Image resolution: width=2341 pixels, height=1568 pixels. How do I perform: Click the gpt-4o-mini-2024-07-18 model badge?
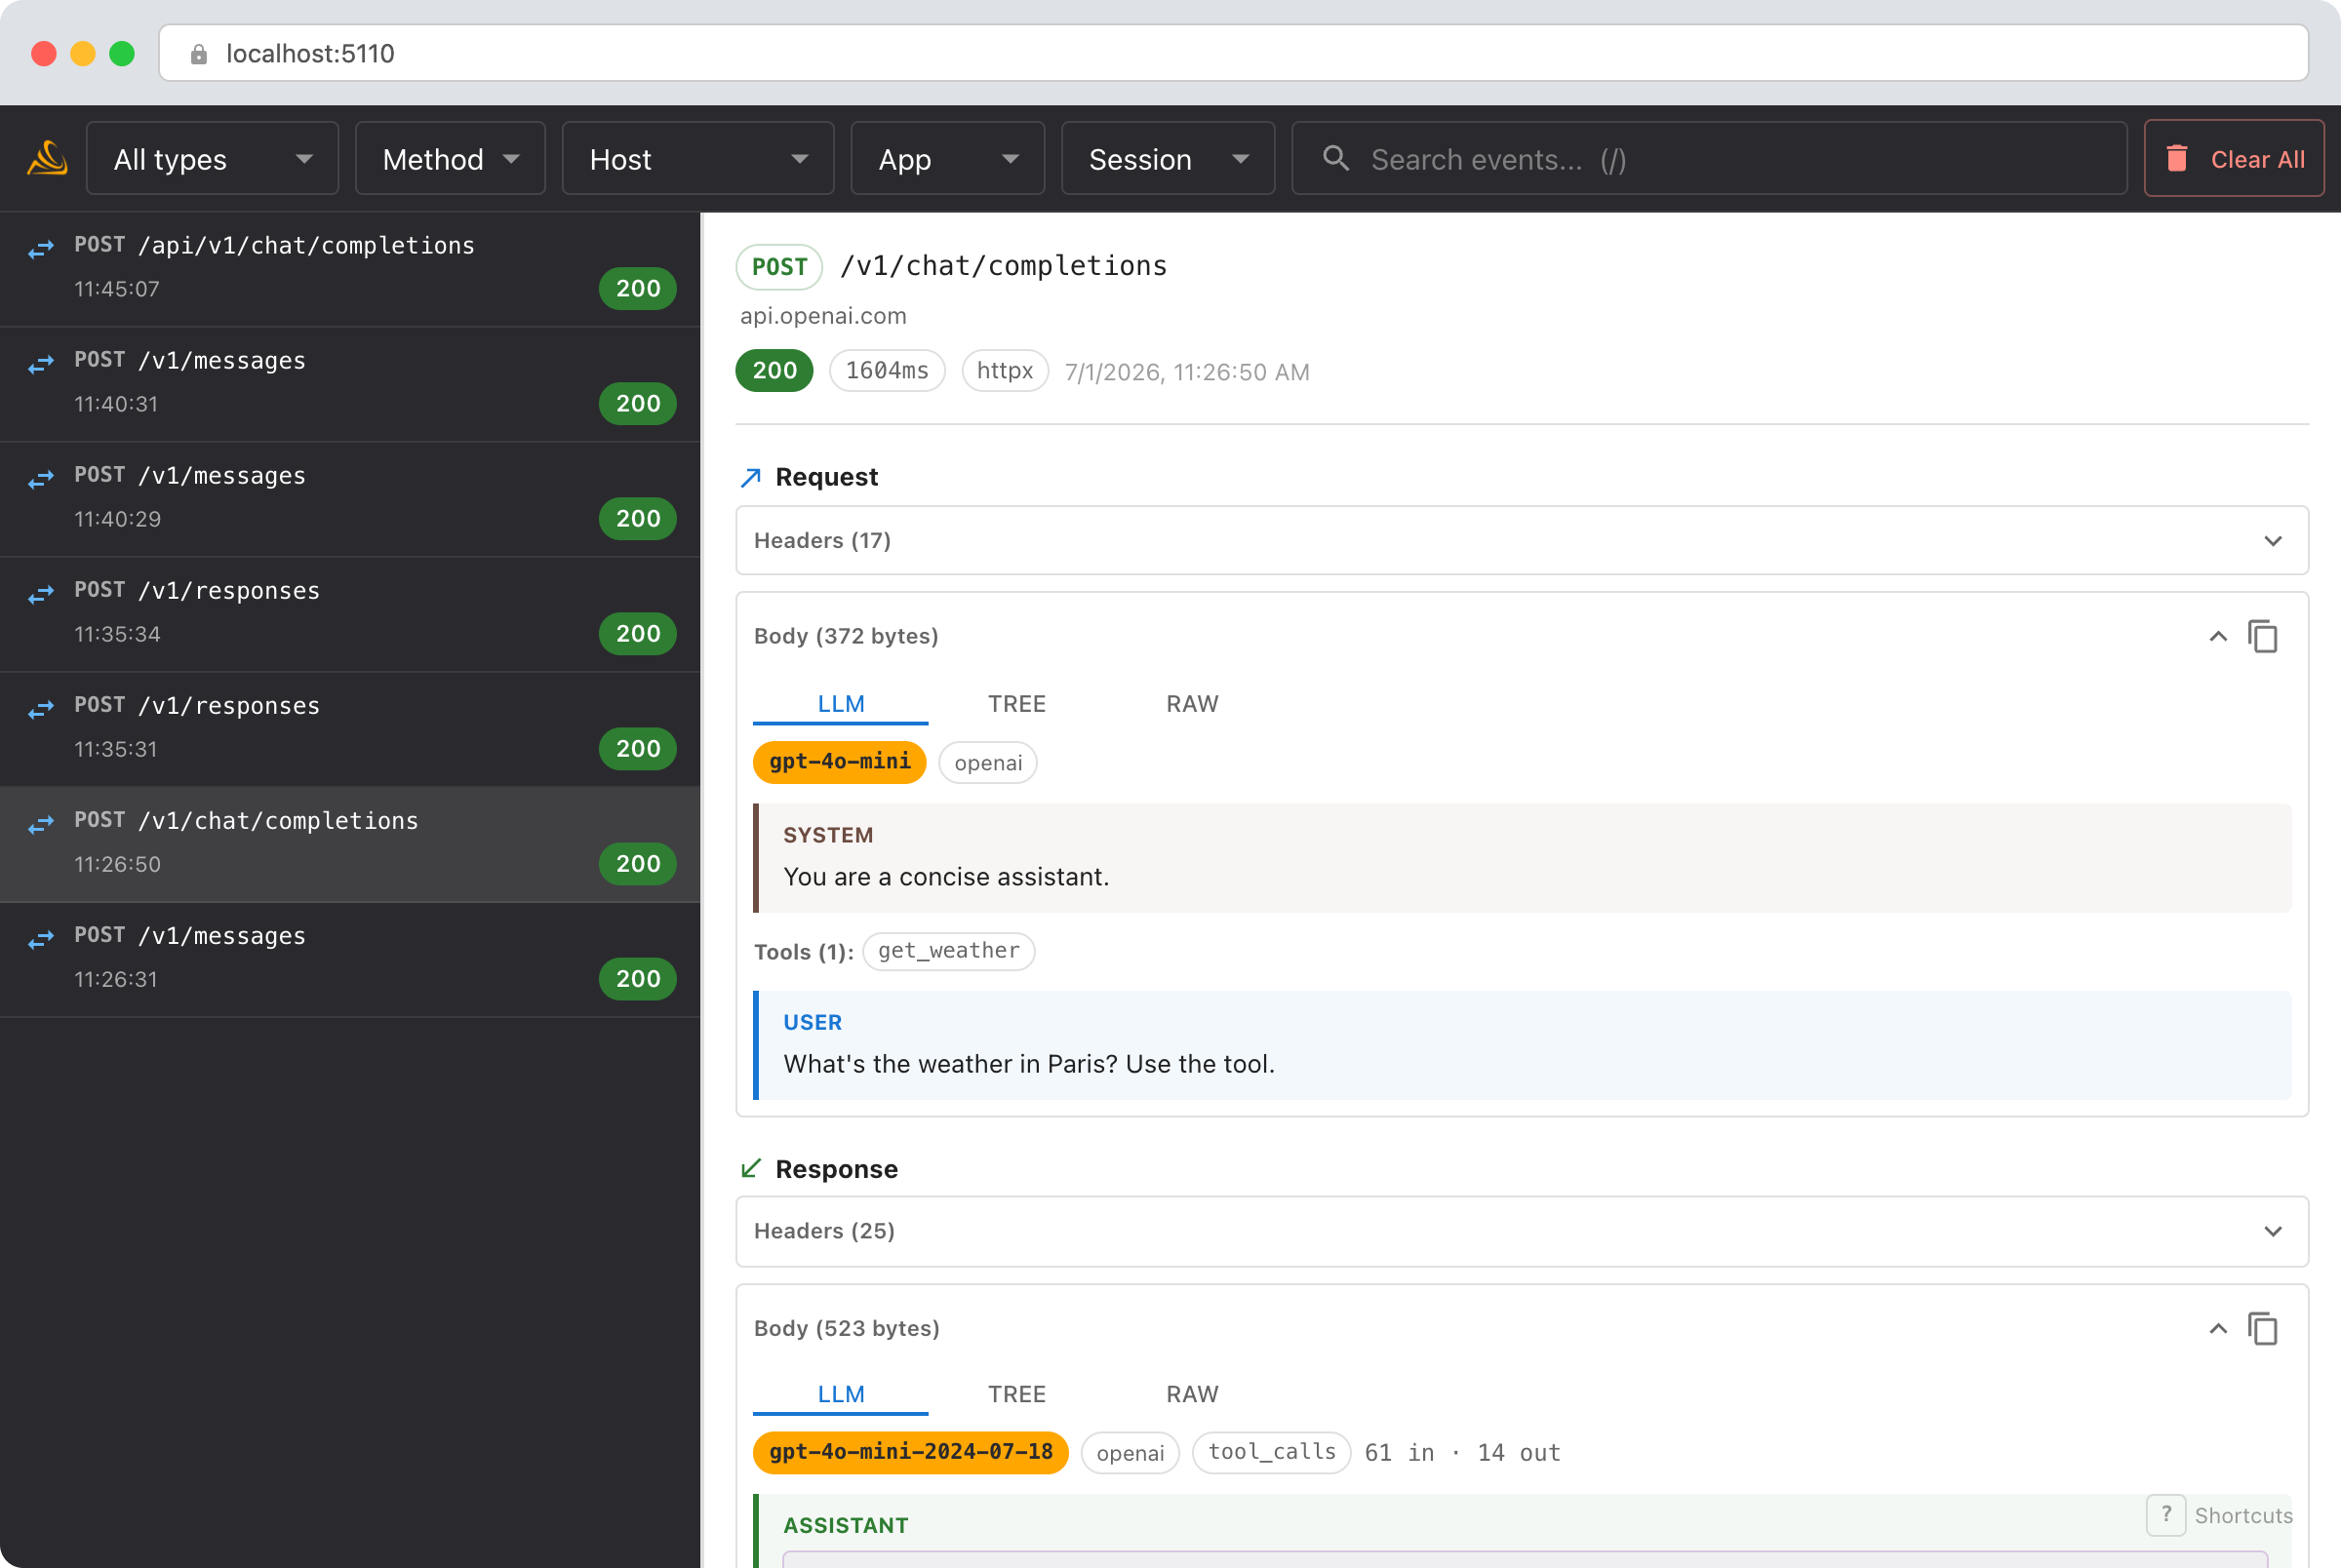pos(910,1452)
